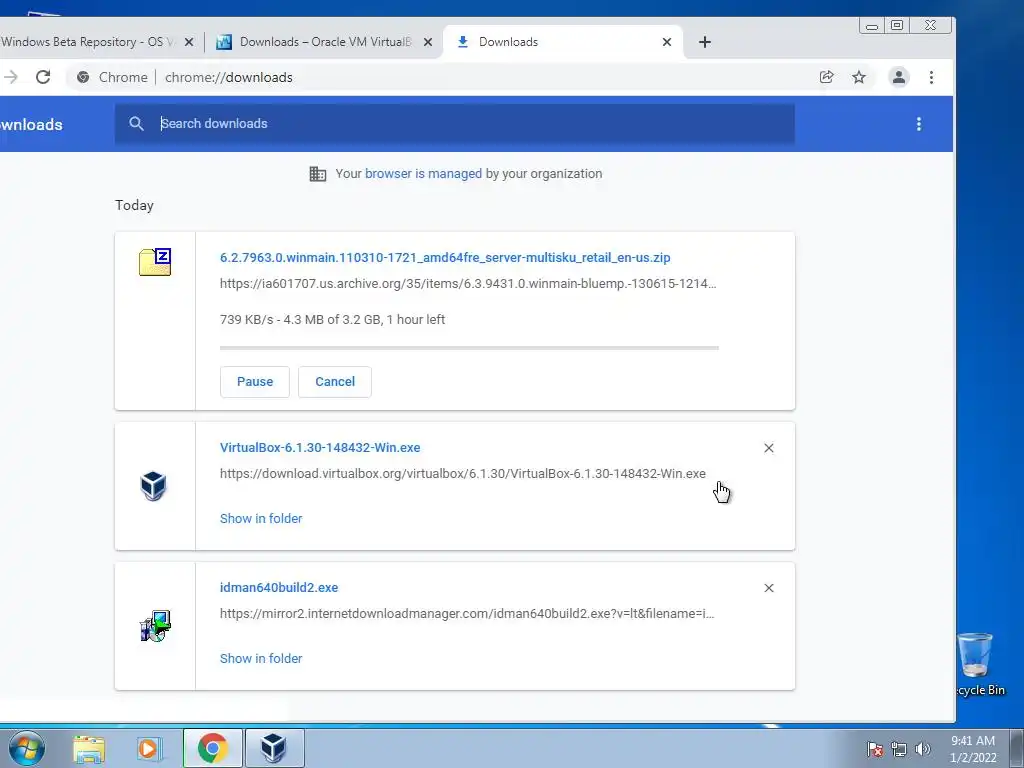This screenshot has height=768, width=1024.
Task: Click the taskbar clock showing 9:41 AM
Action: 973,749
